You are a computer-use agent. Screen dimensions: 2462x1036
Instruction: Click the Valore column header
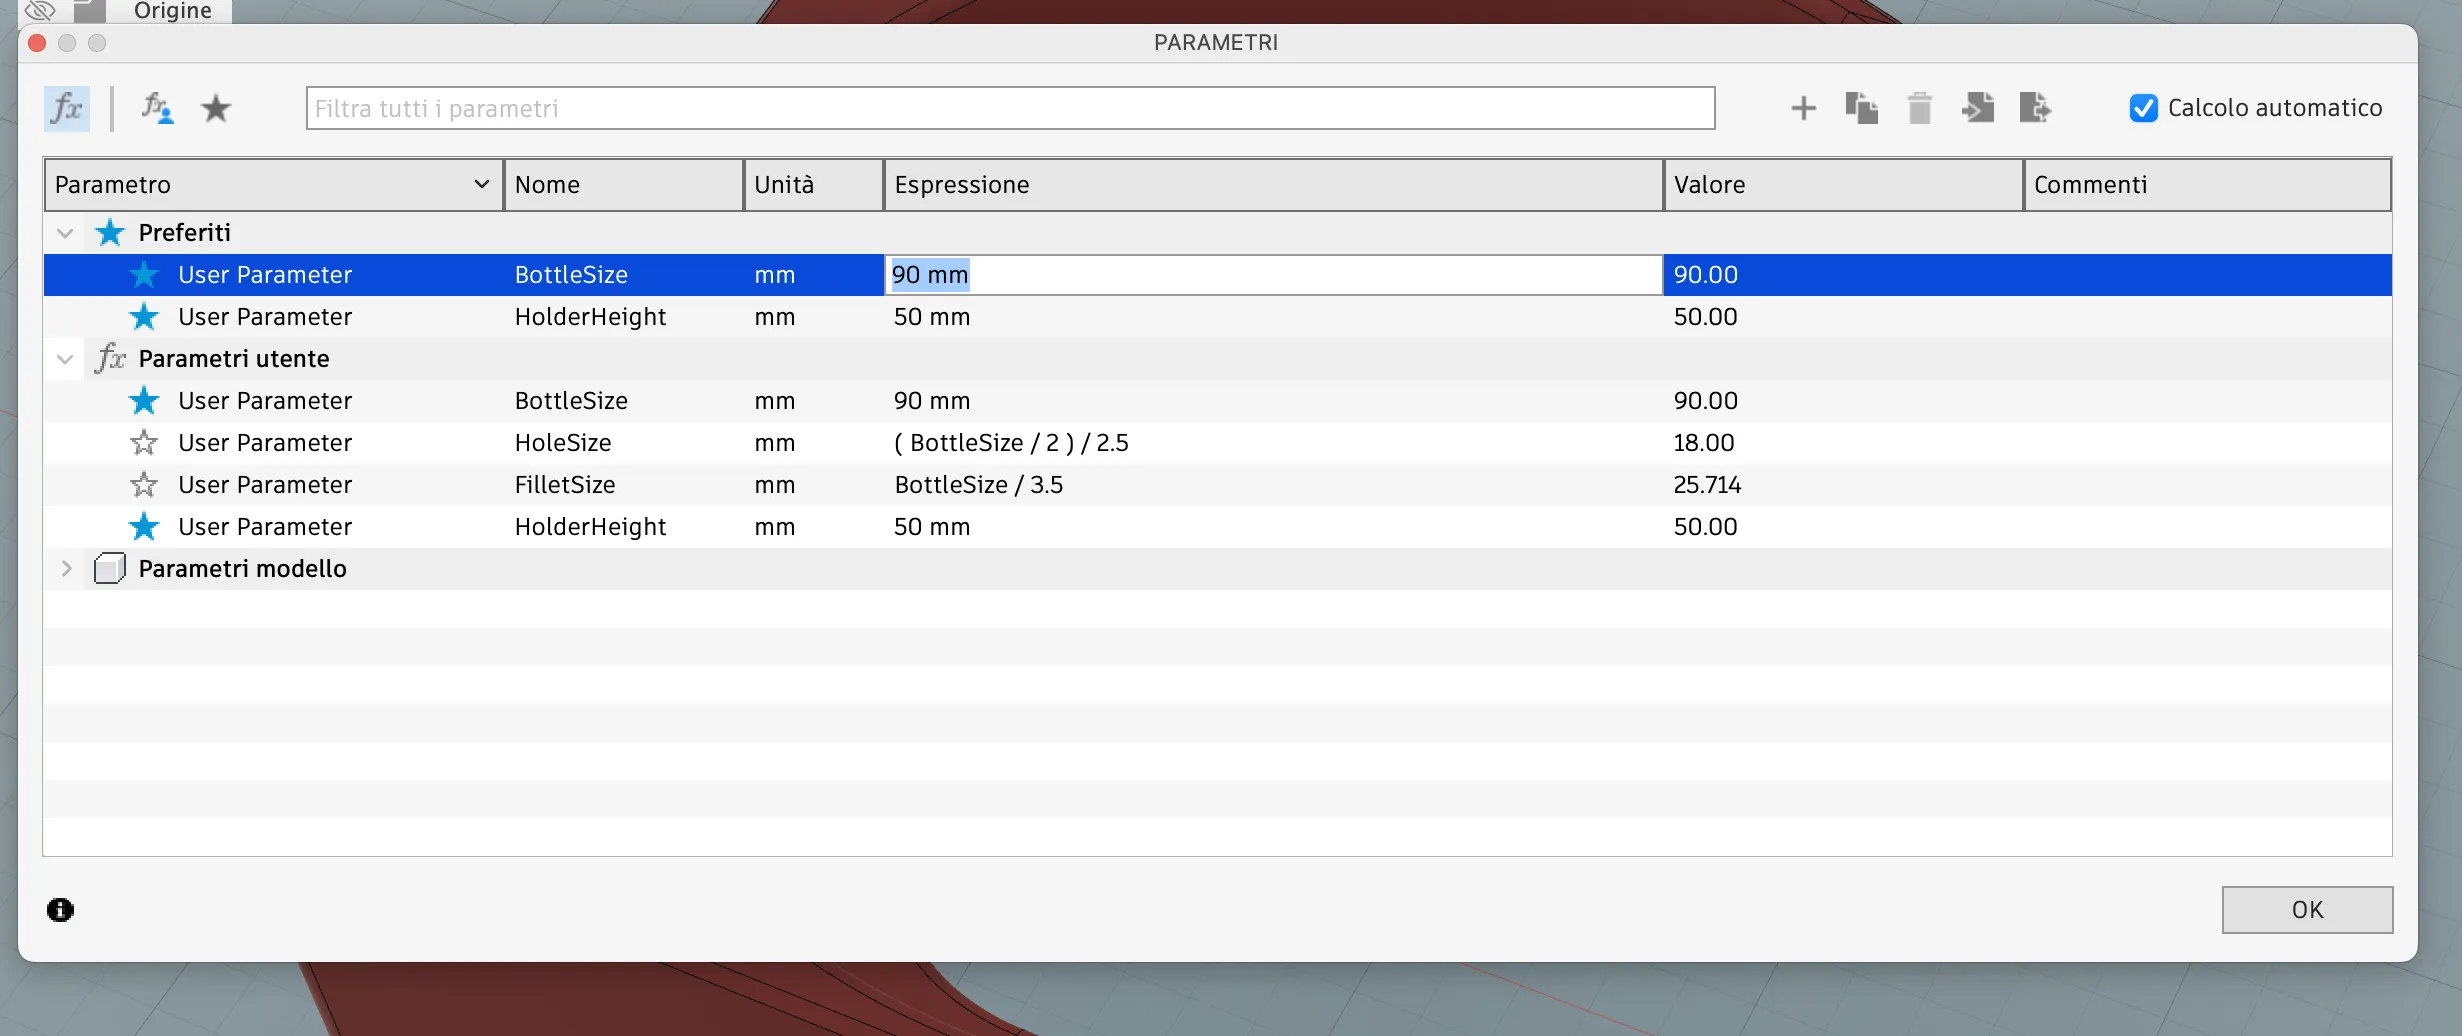click(1844, 185)
